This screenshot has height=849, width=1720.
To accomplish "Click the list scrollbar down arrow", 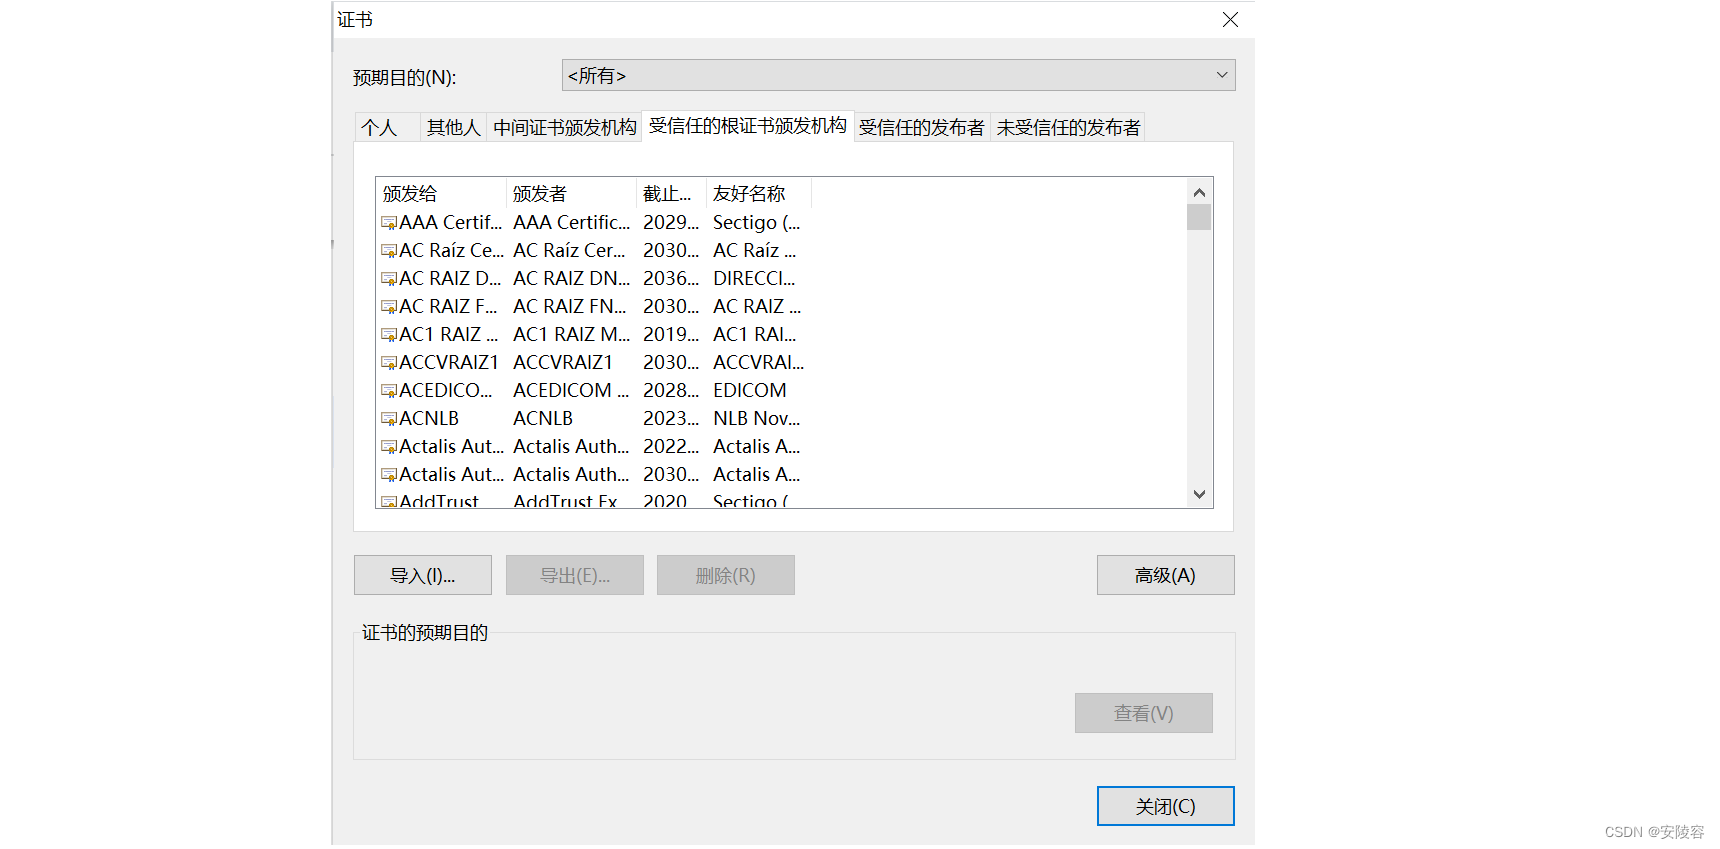I will [1199, 494].
